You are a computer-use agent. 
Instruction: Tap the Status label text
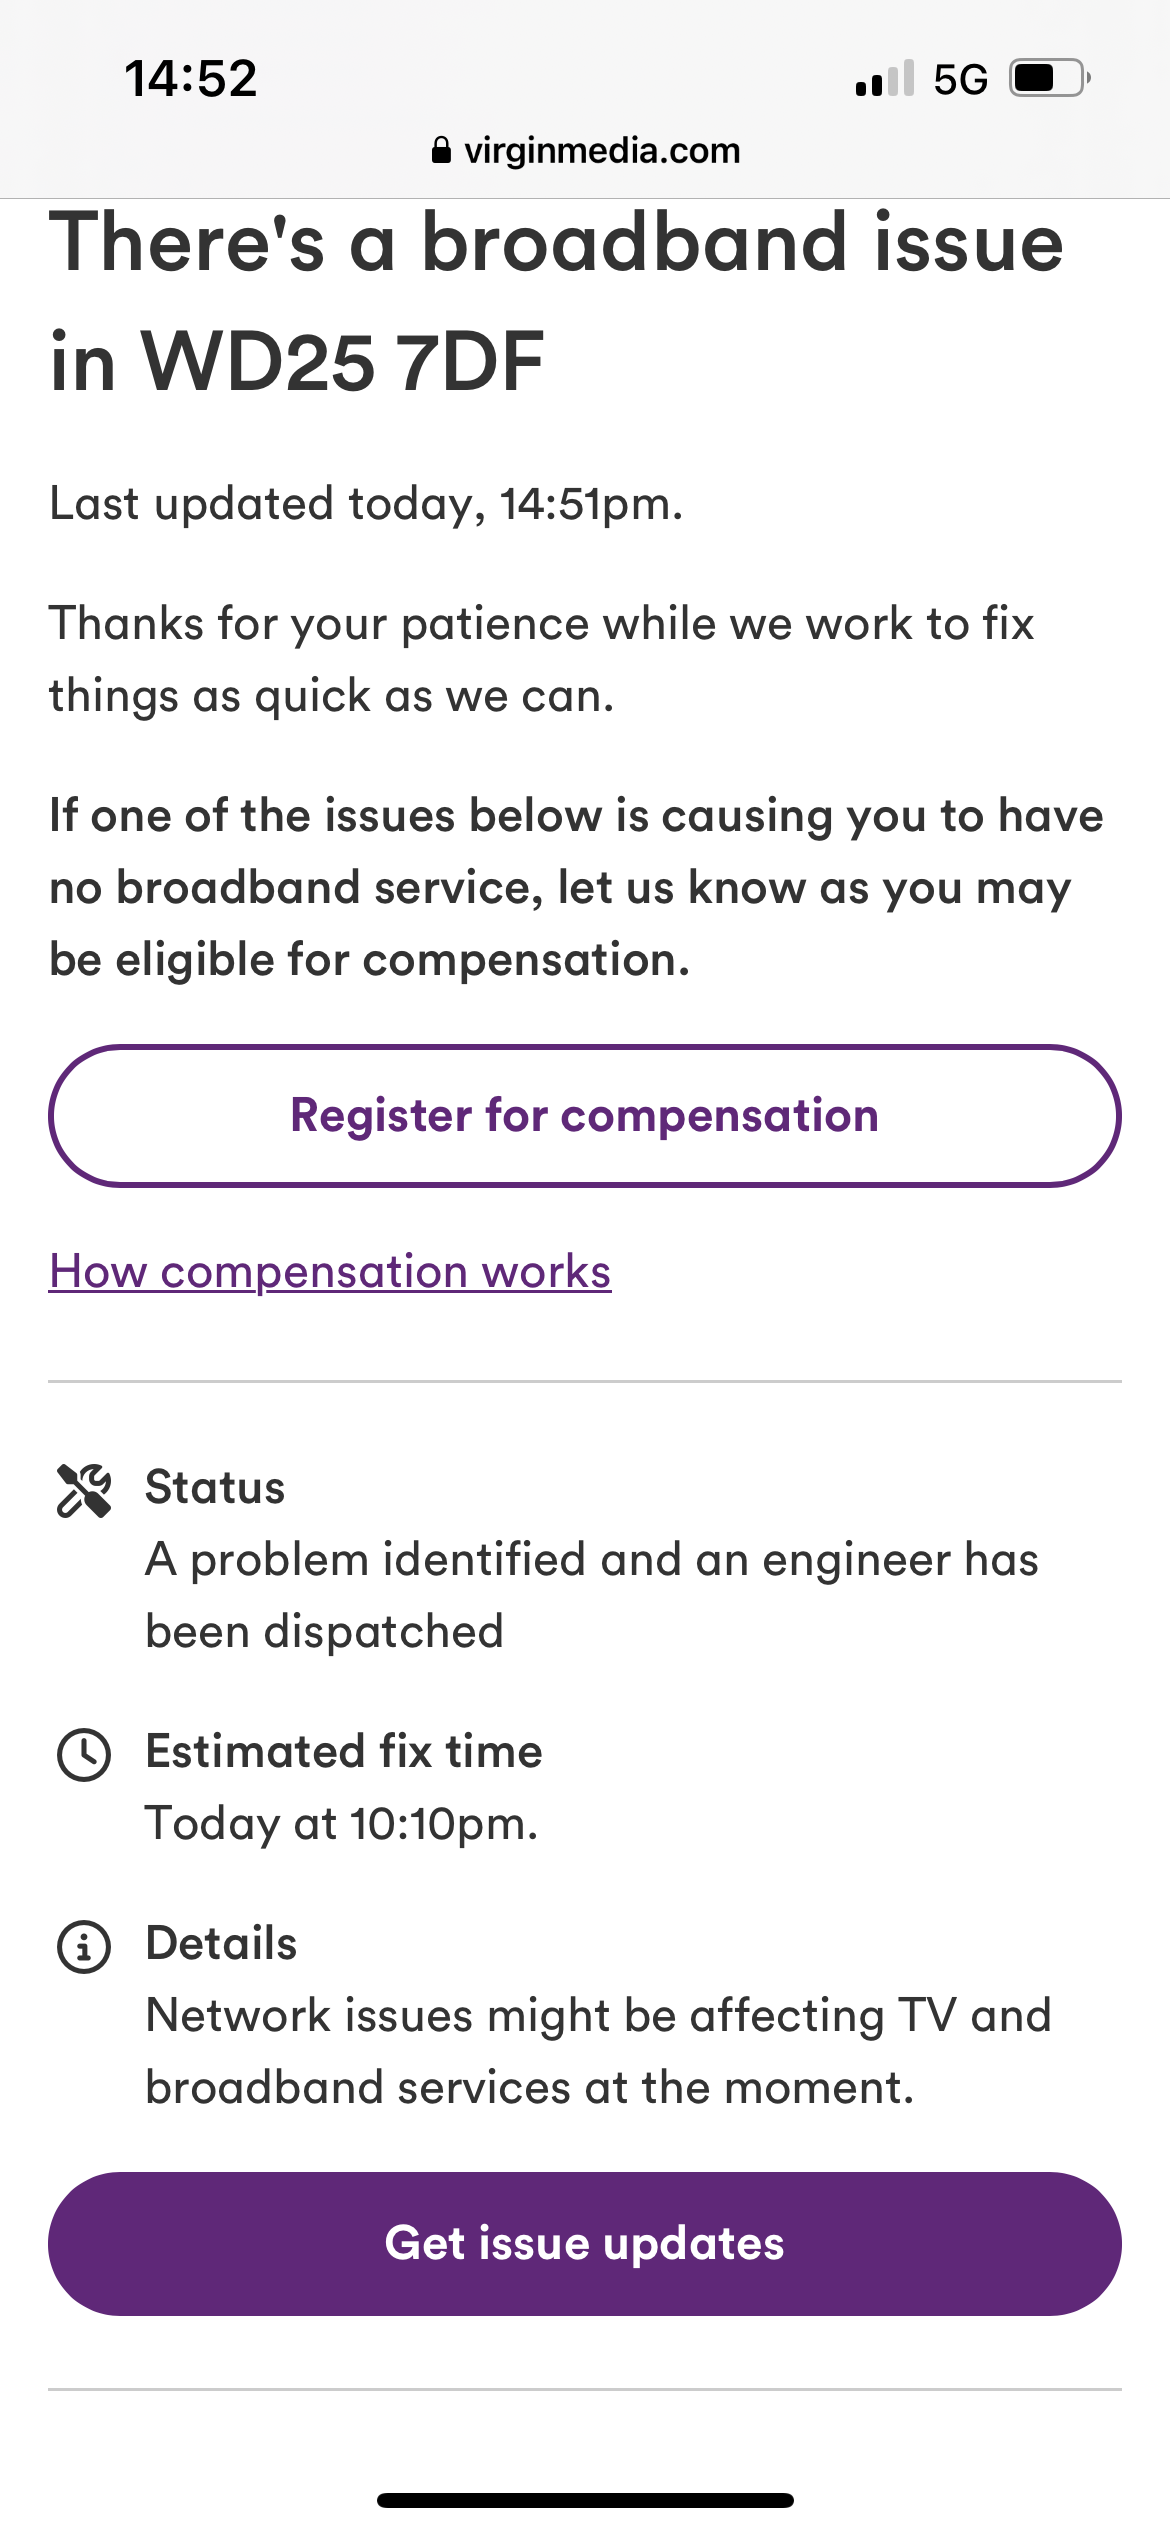[215, 1487]
